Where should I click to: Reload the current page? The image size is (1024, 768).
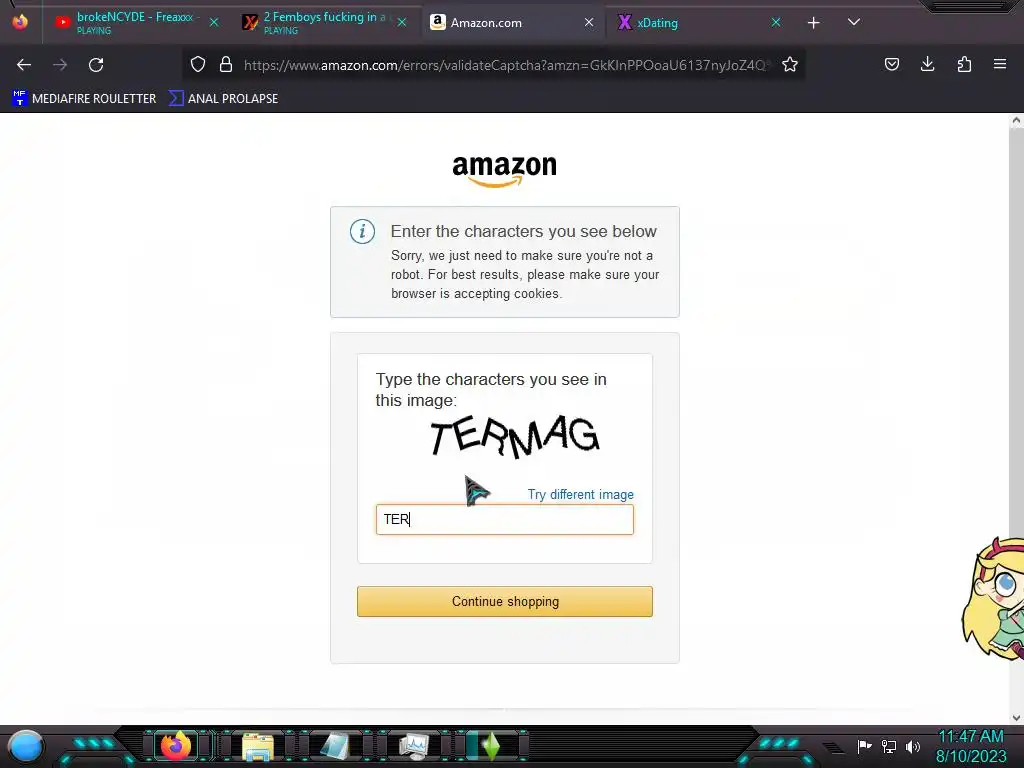96,65
